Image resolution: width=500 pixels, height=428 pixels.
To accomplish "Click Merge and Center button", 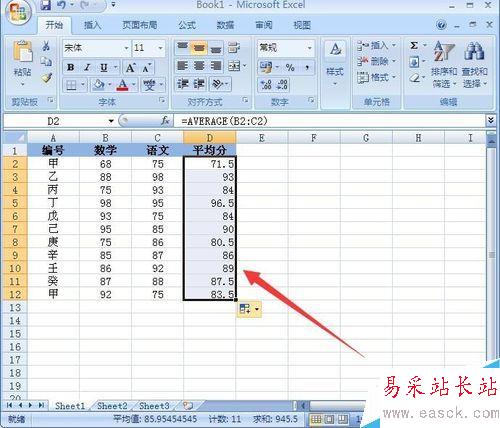I will (234, 66).
